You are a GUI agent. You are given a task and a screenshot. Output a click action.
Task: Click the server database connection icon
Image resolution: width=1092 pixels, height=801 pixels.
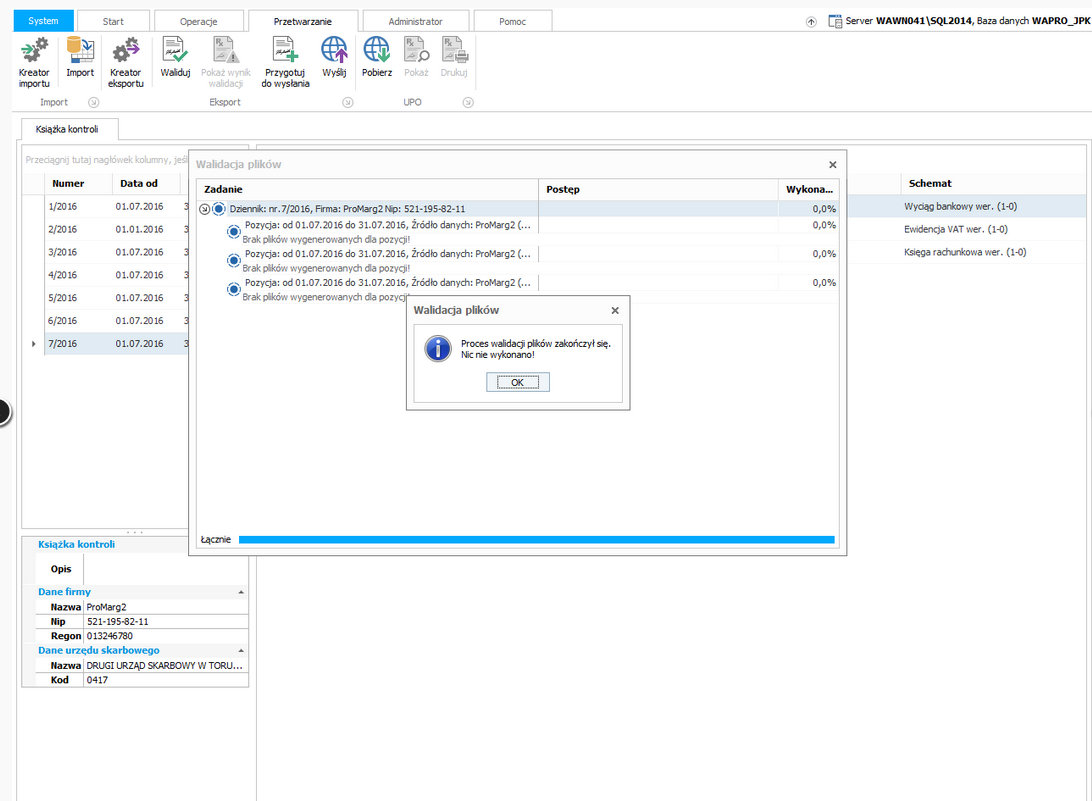835,21
